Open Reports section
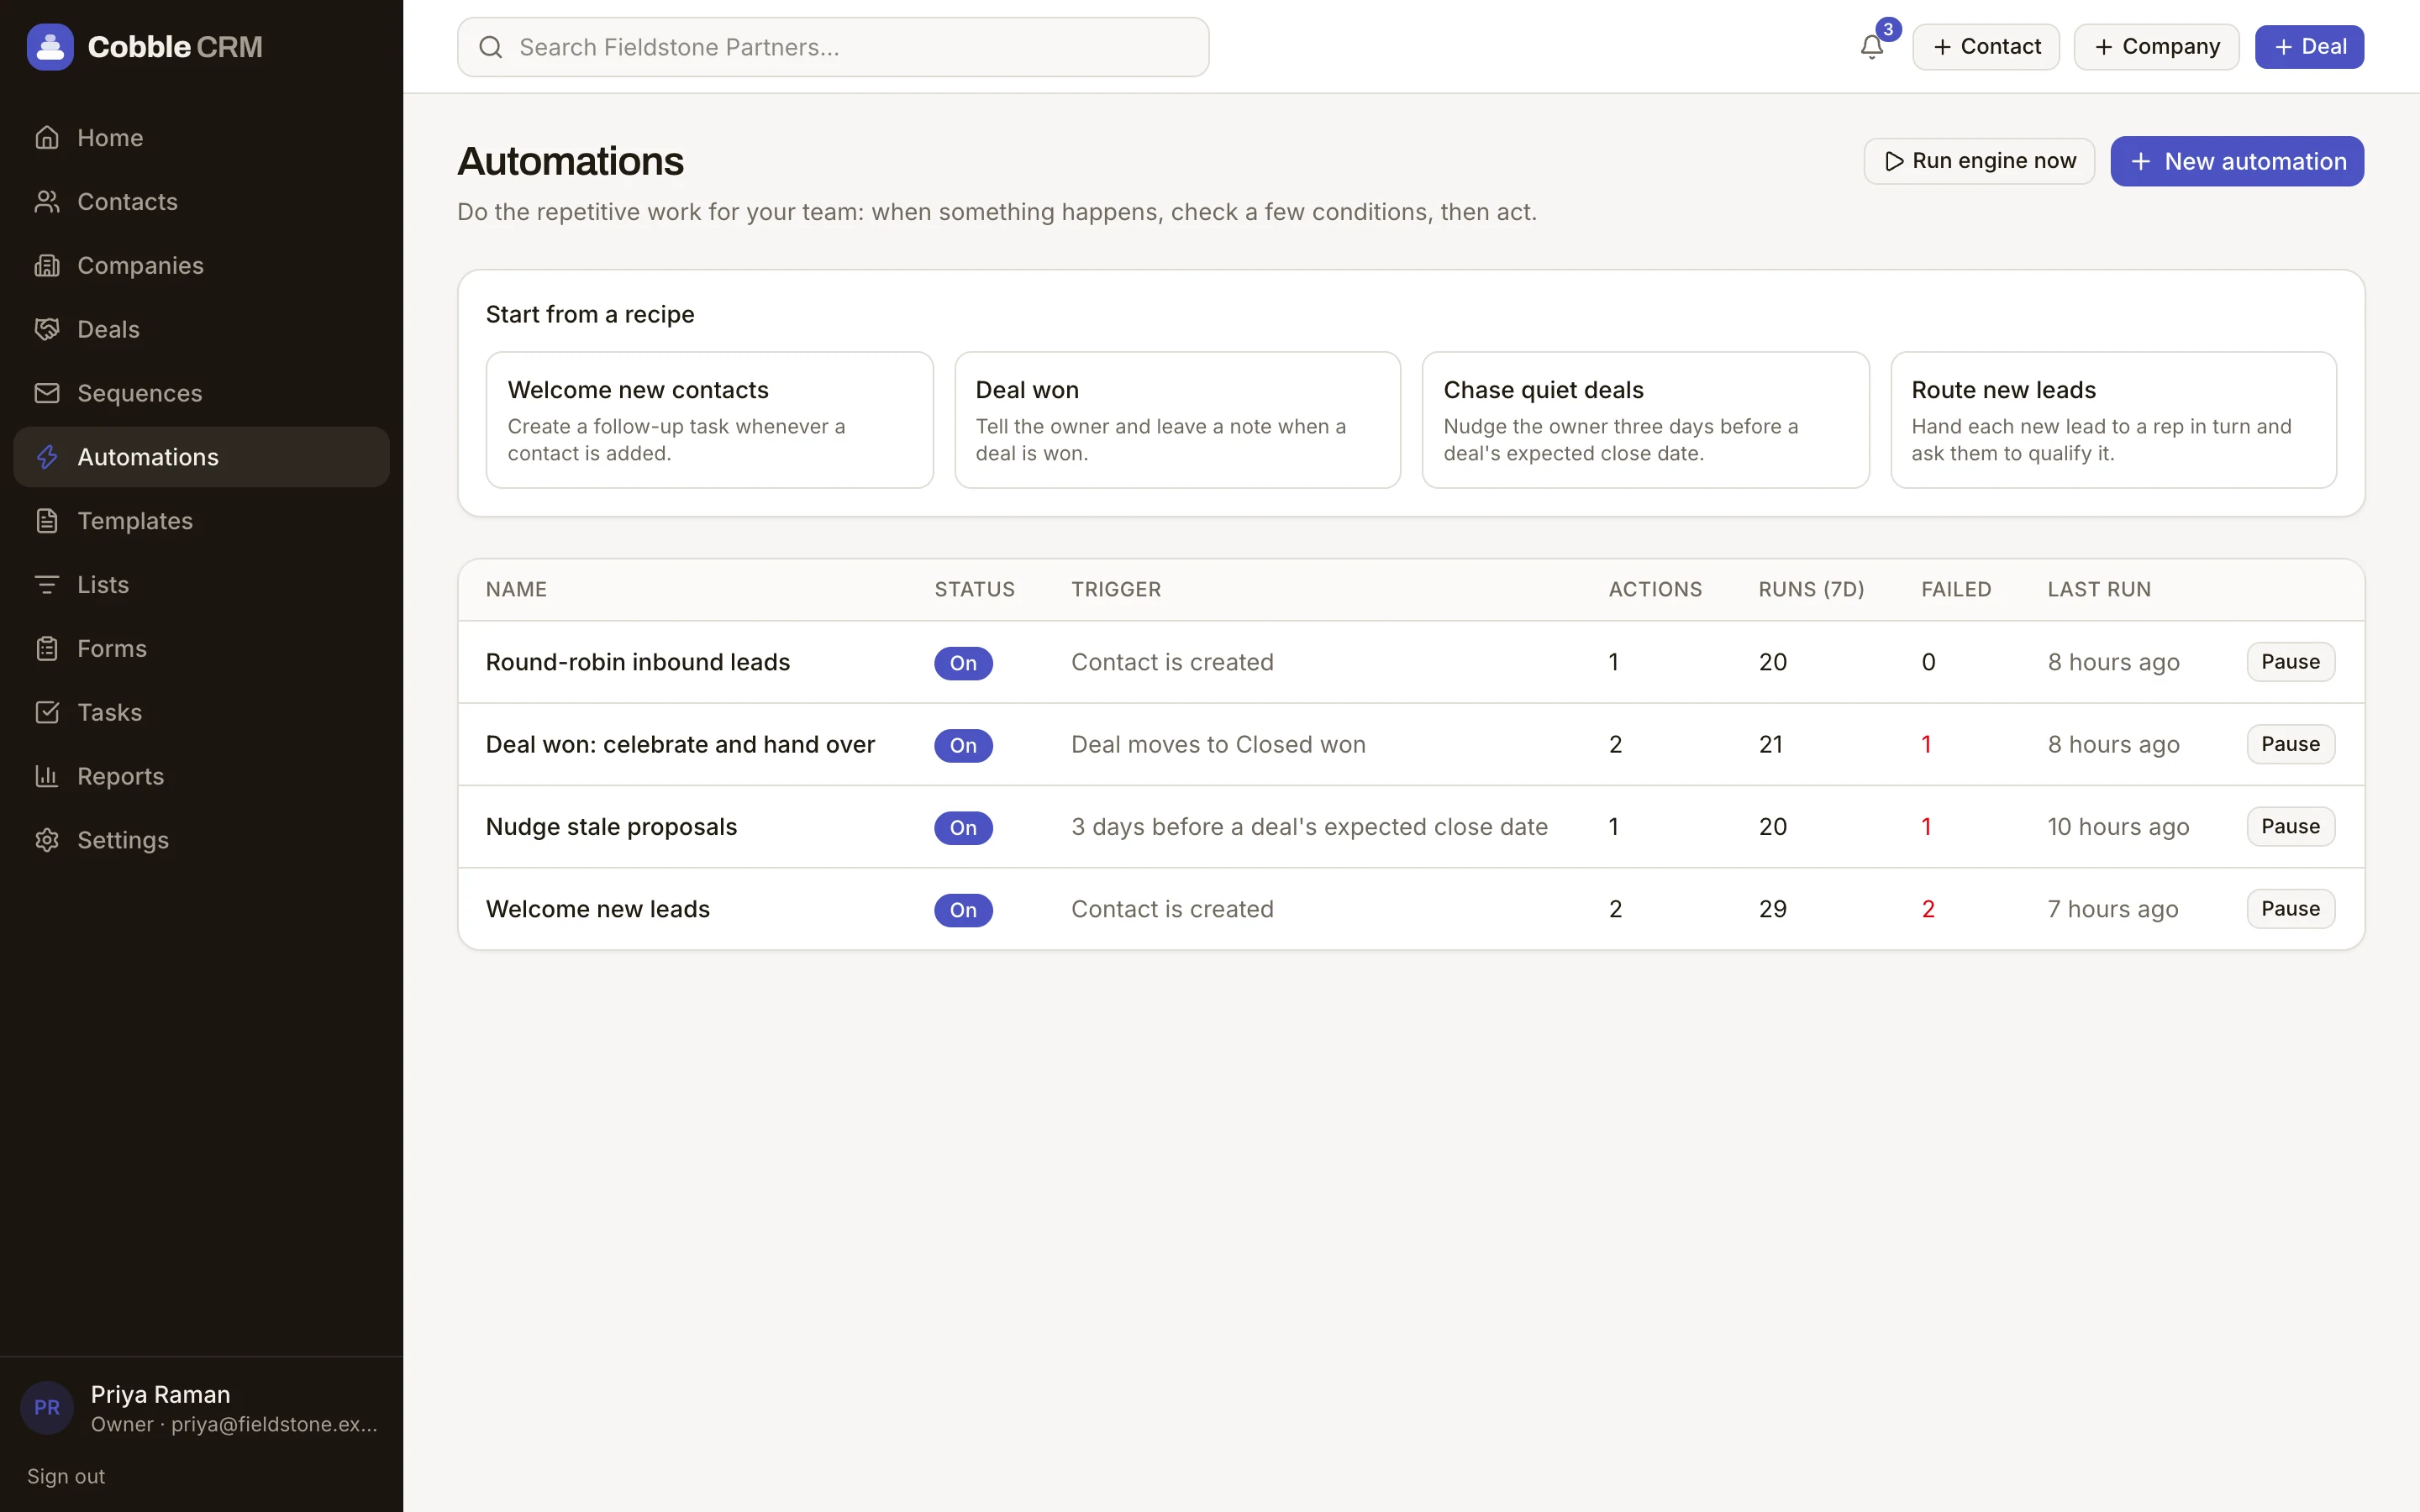 coord(201,776)
